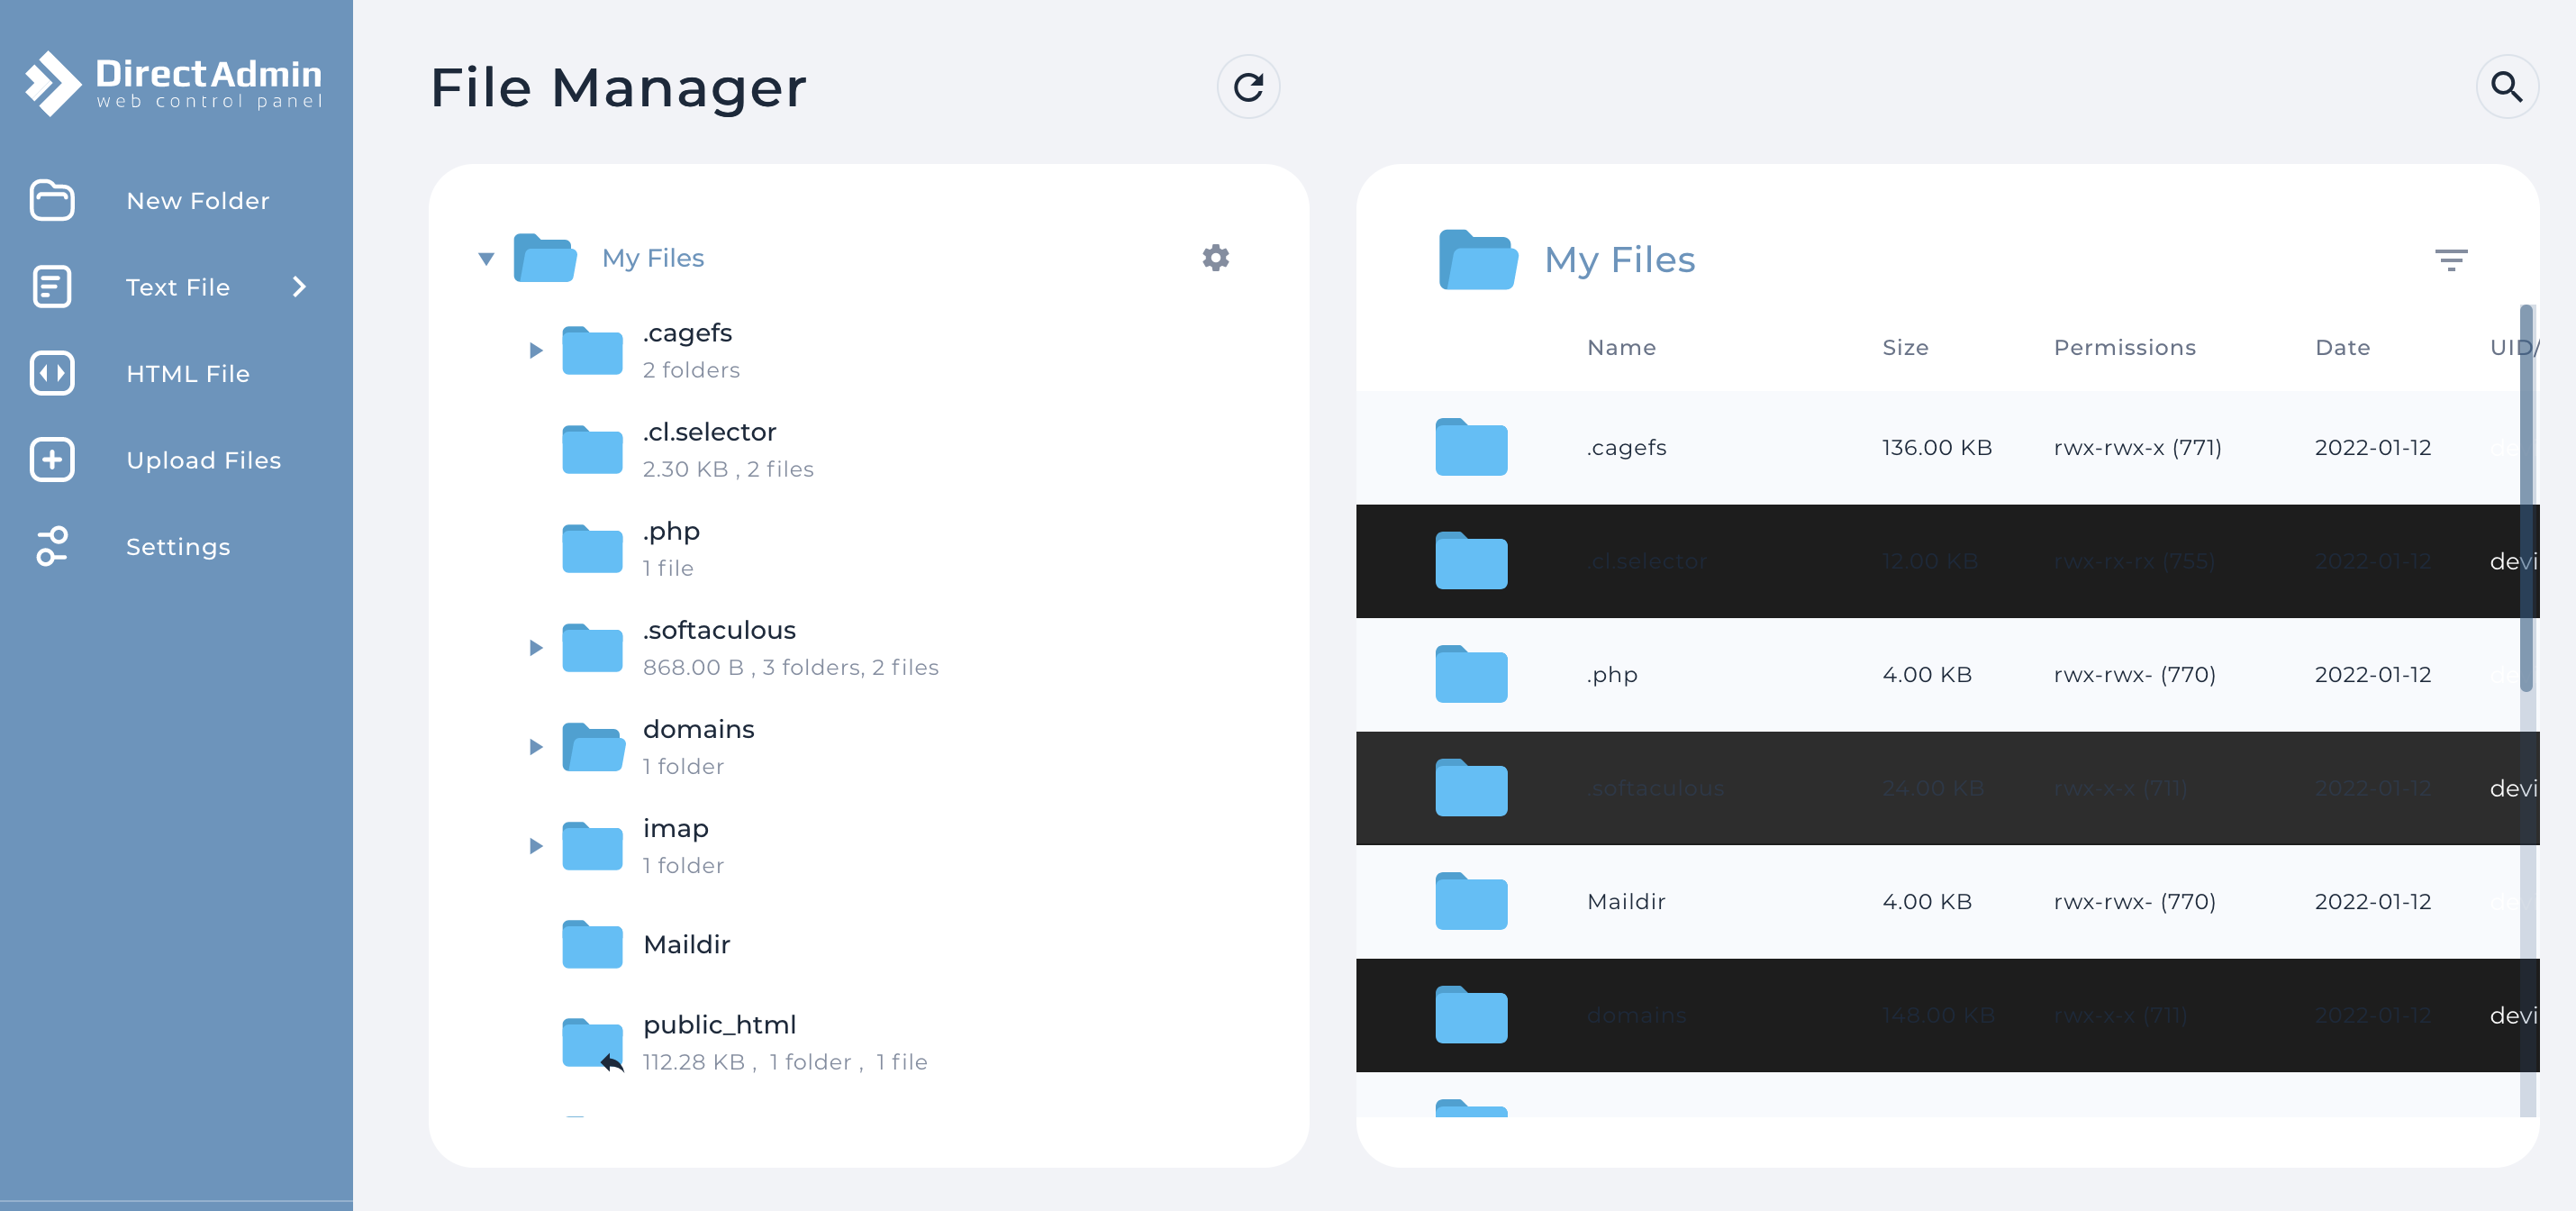
Task: Click the domains folder icon in tree
Action: point(592,746)
